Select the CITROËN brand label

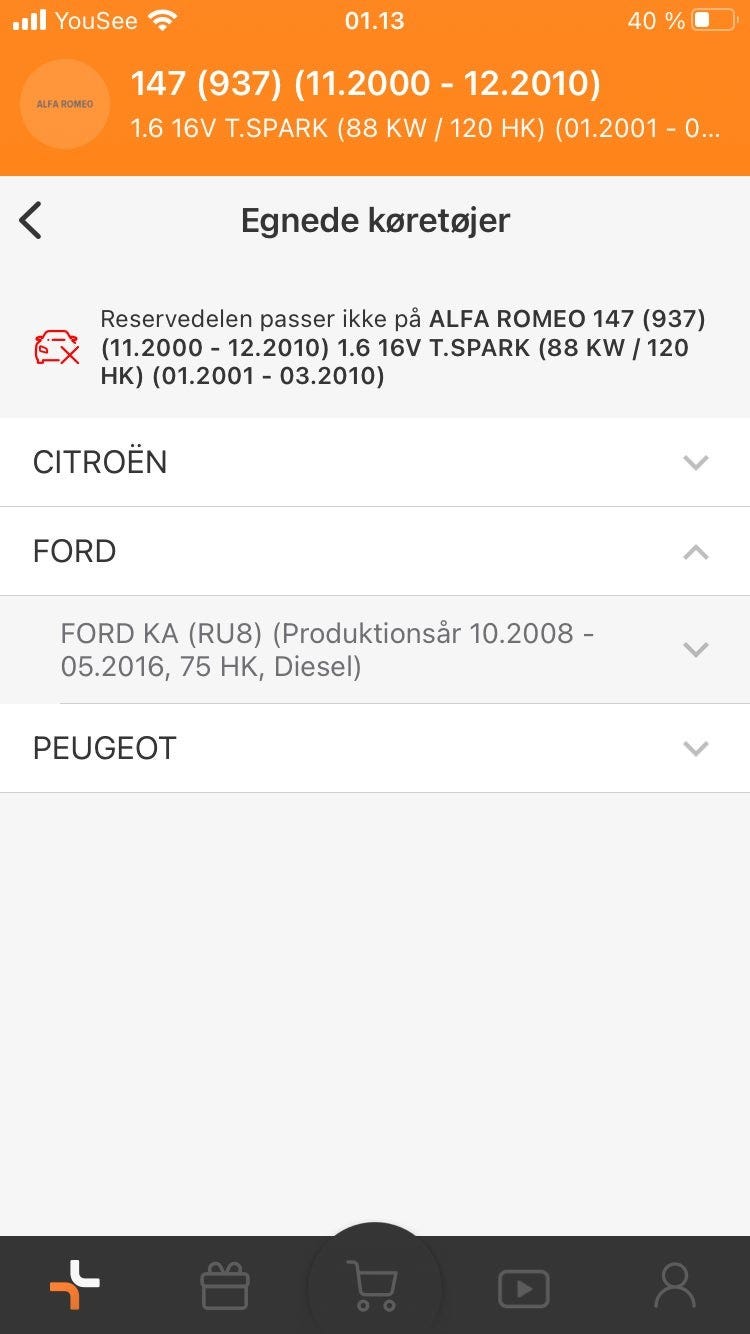tap(100, 462)
